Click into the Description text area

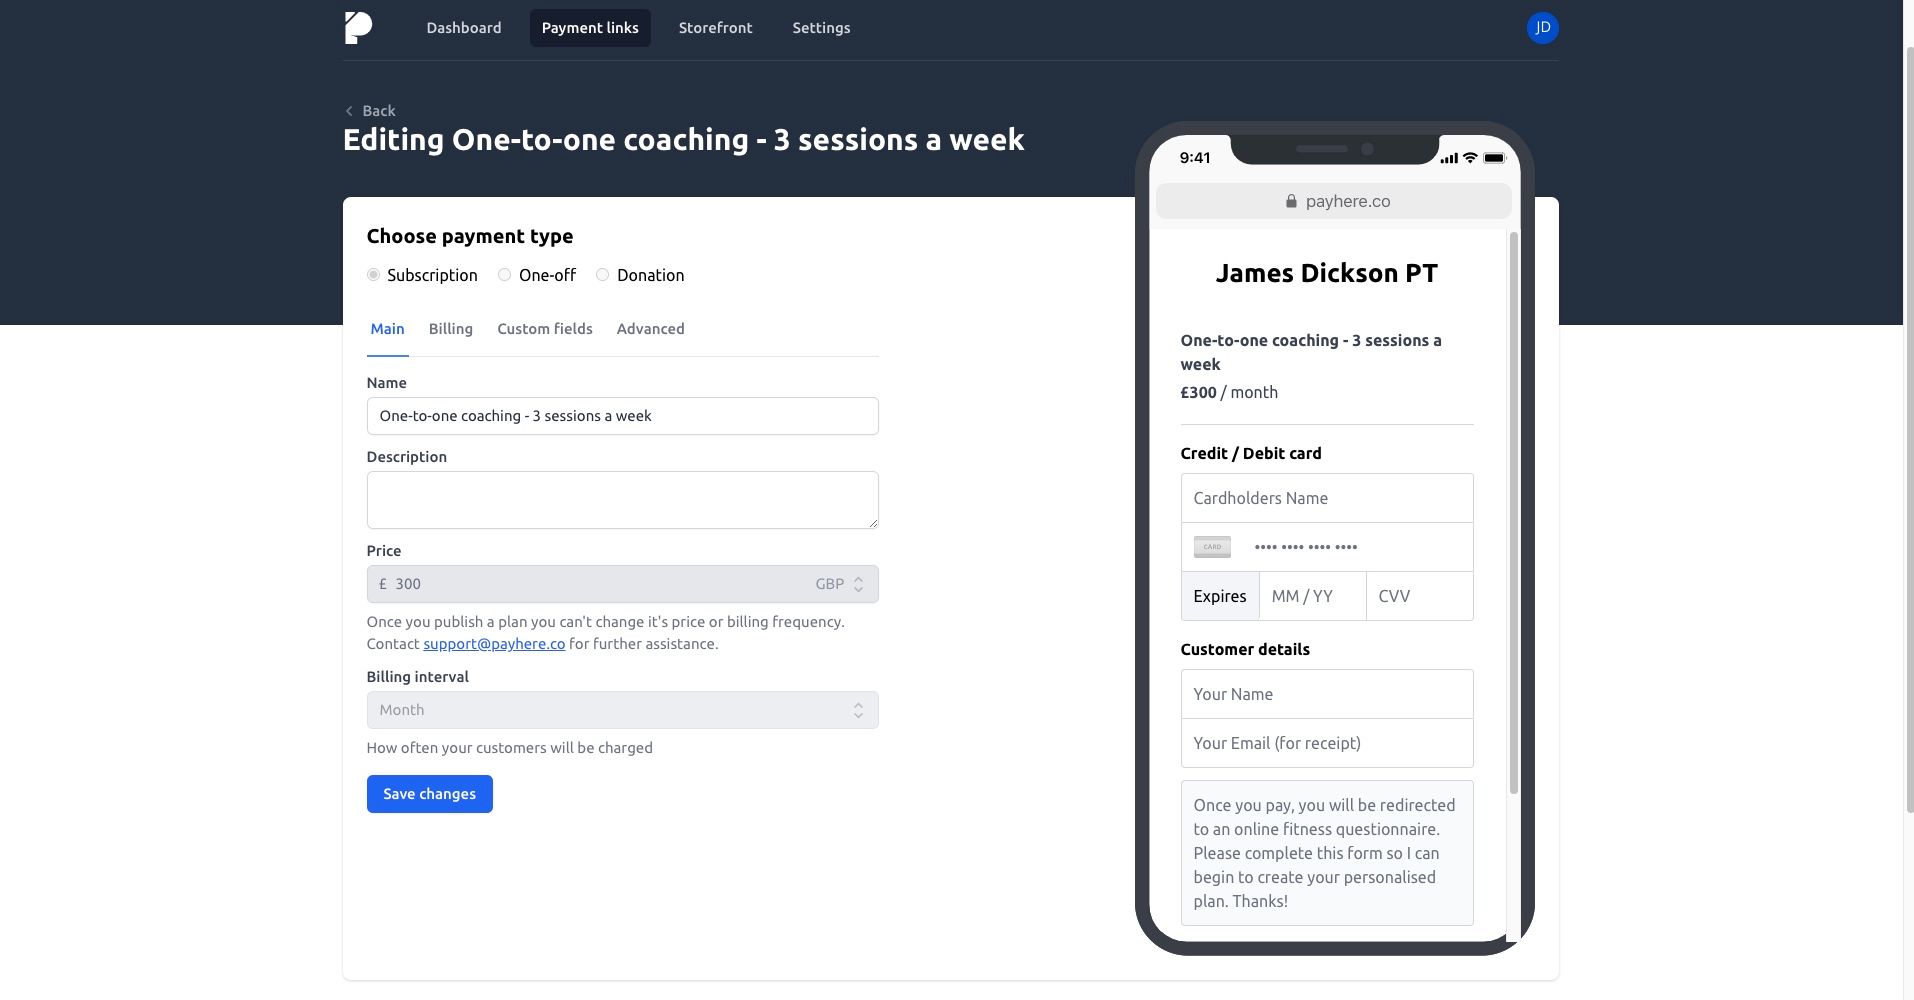pos(622,500)
